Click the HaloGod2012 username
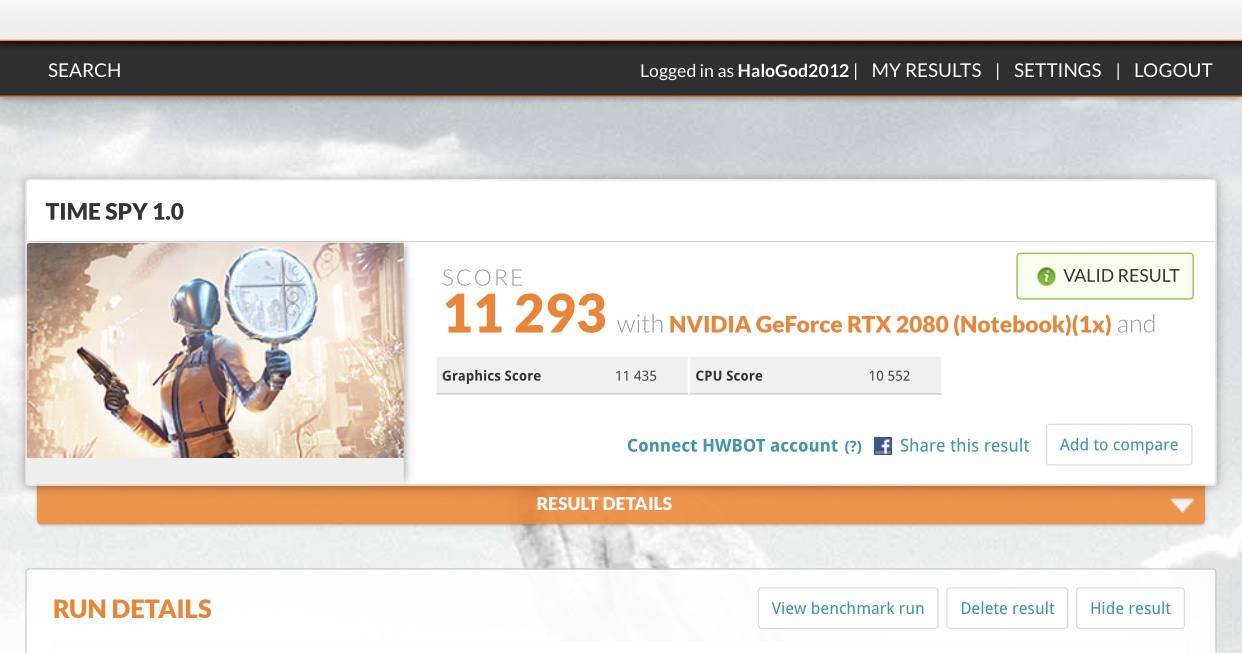 (793, 71)
